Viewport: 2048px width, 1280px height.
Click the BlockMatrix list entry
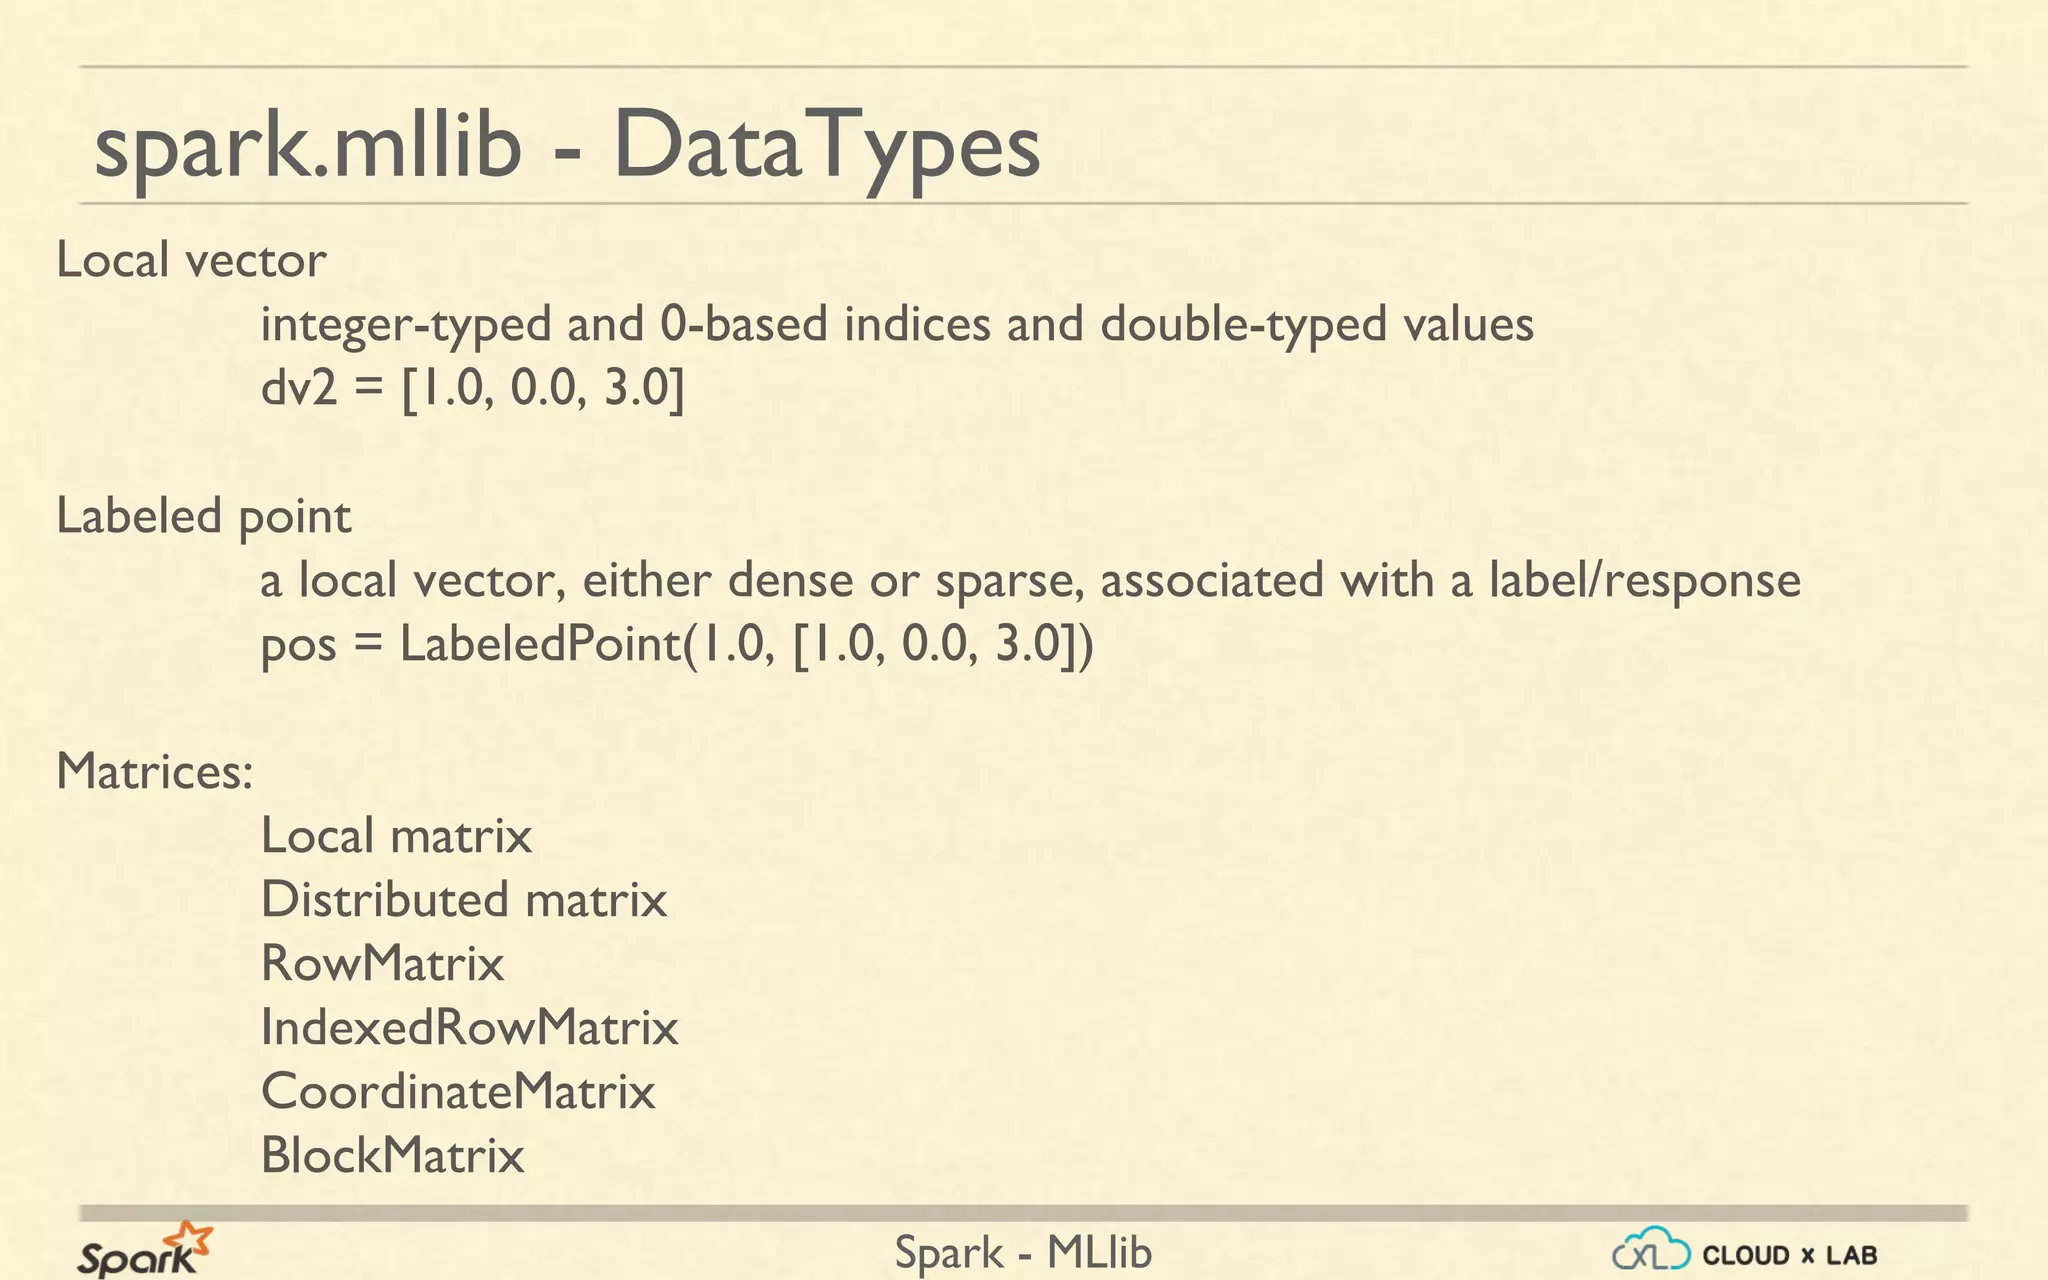pyautogui.click(x=392, y=1156)
